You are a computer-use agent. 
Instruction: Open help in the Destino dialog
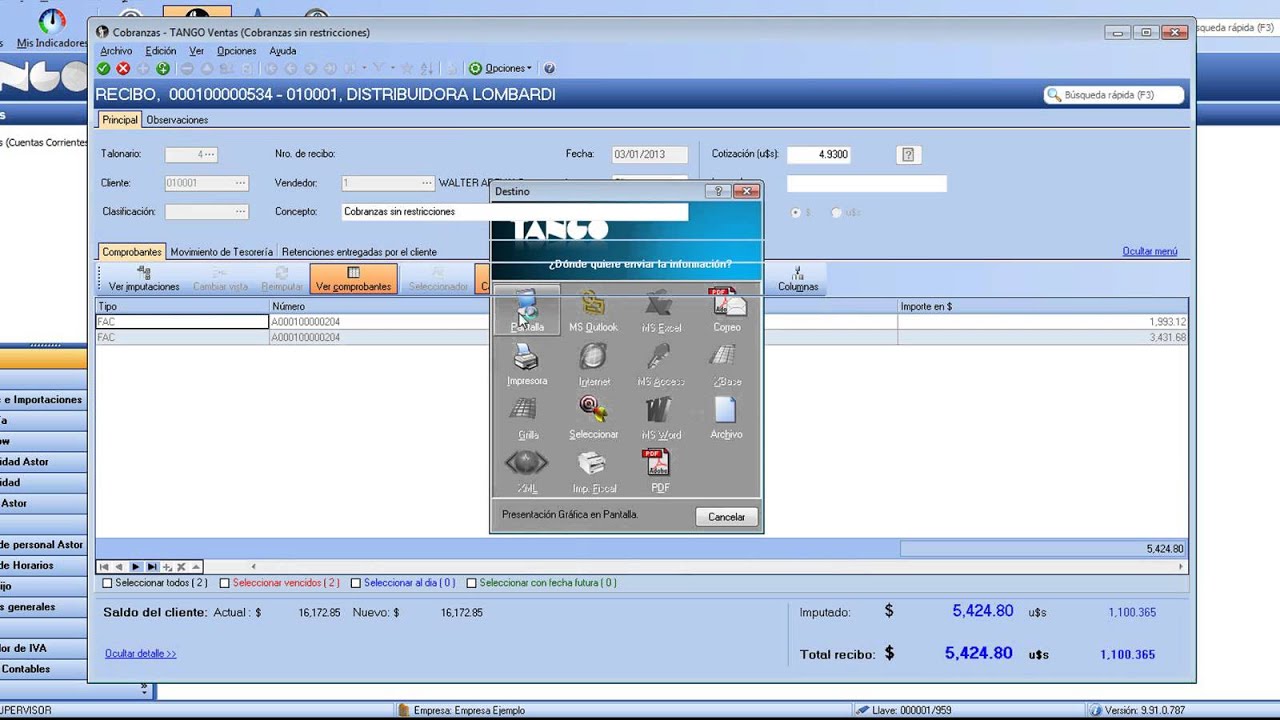(718, 191)
